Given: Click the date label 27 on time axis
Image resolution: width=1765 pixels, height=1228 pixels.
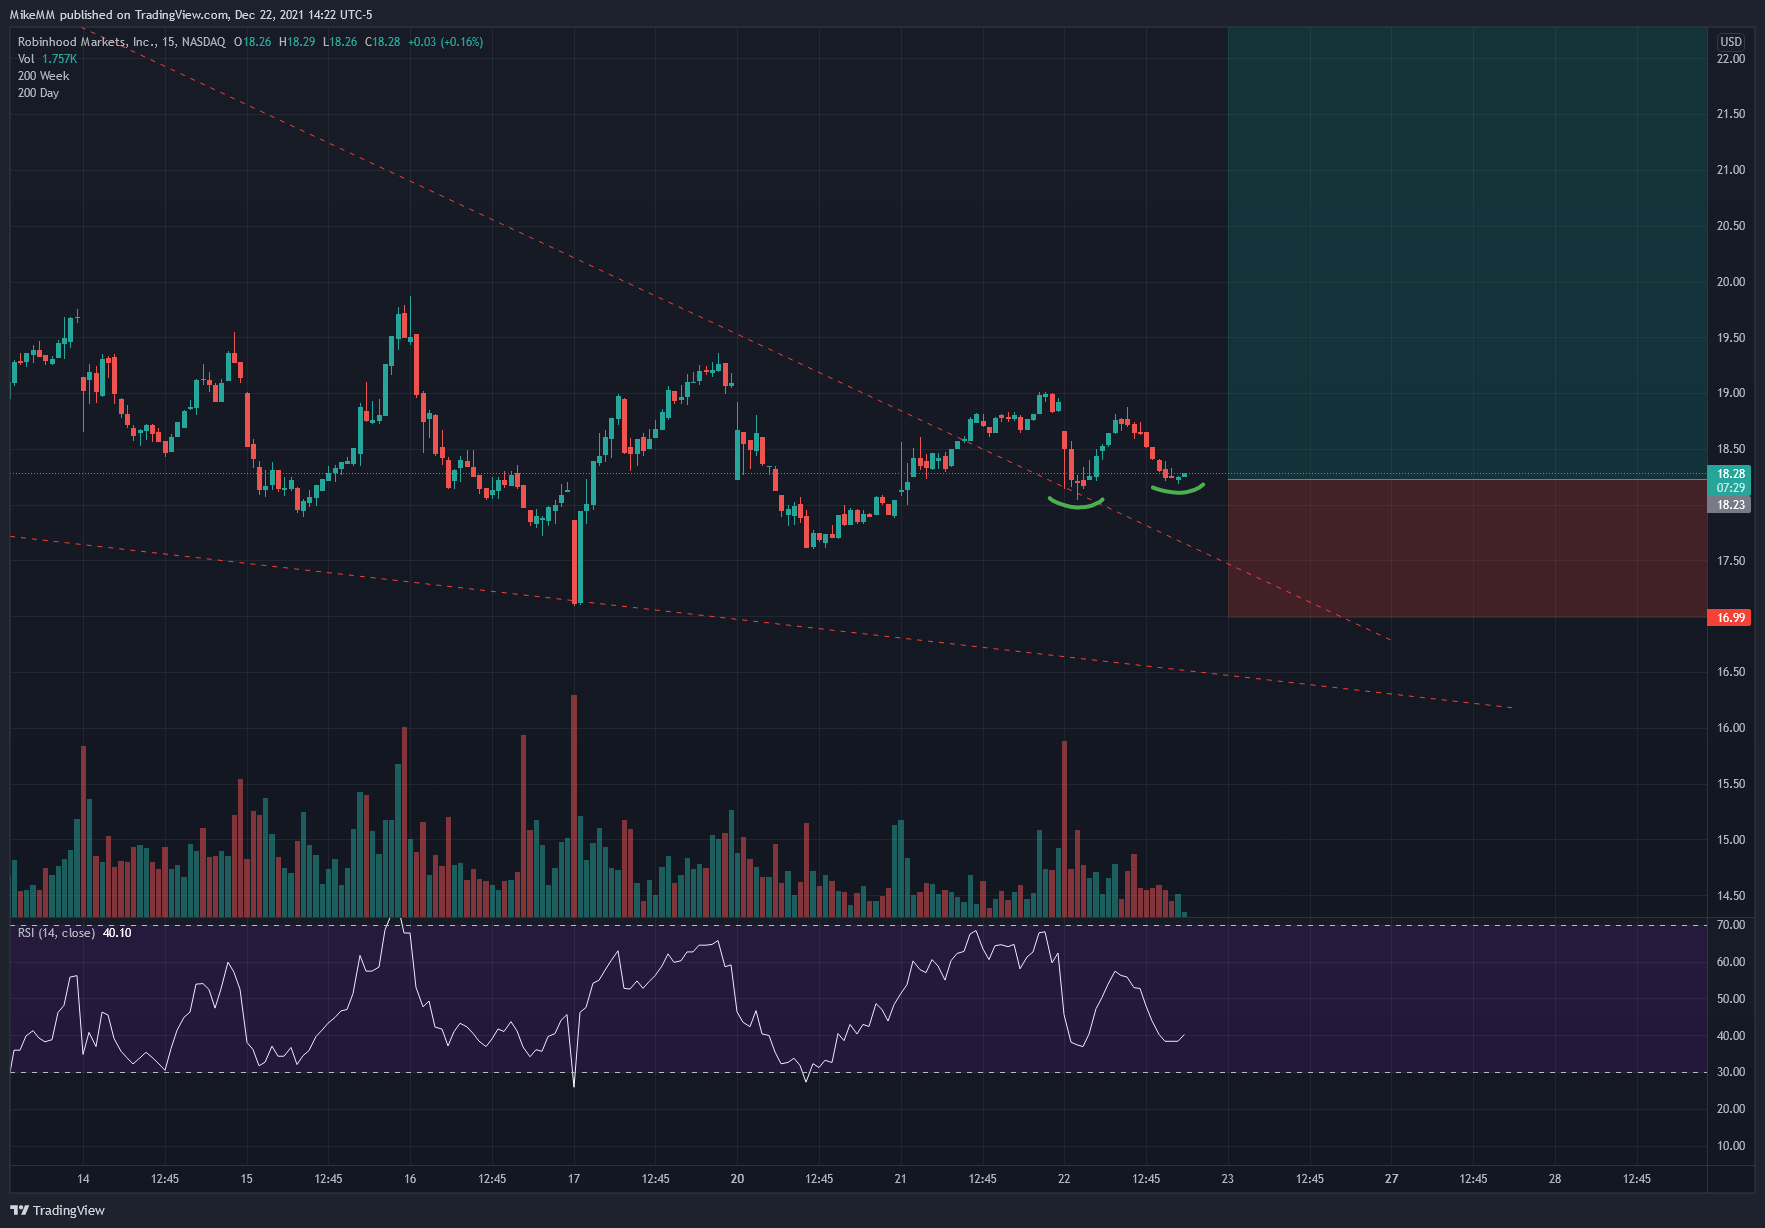Looking at the screenshot, I should coord(1391,1179).
